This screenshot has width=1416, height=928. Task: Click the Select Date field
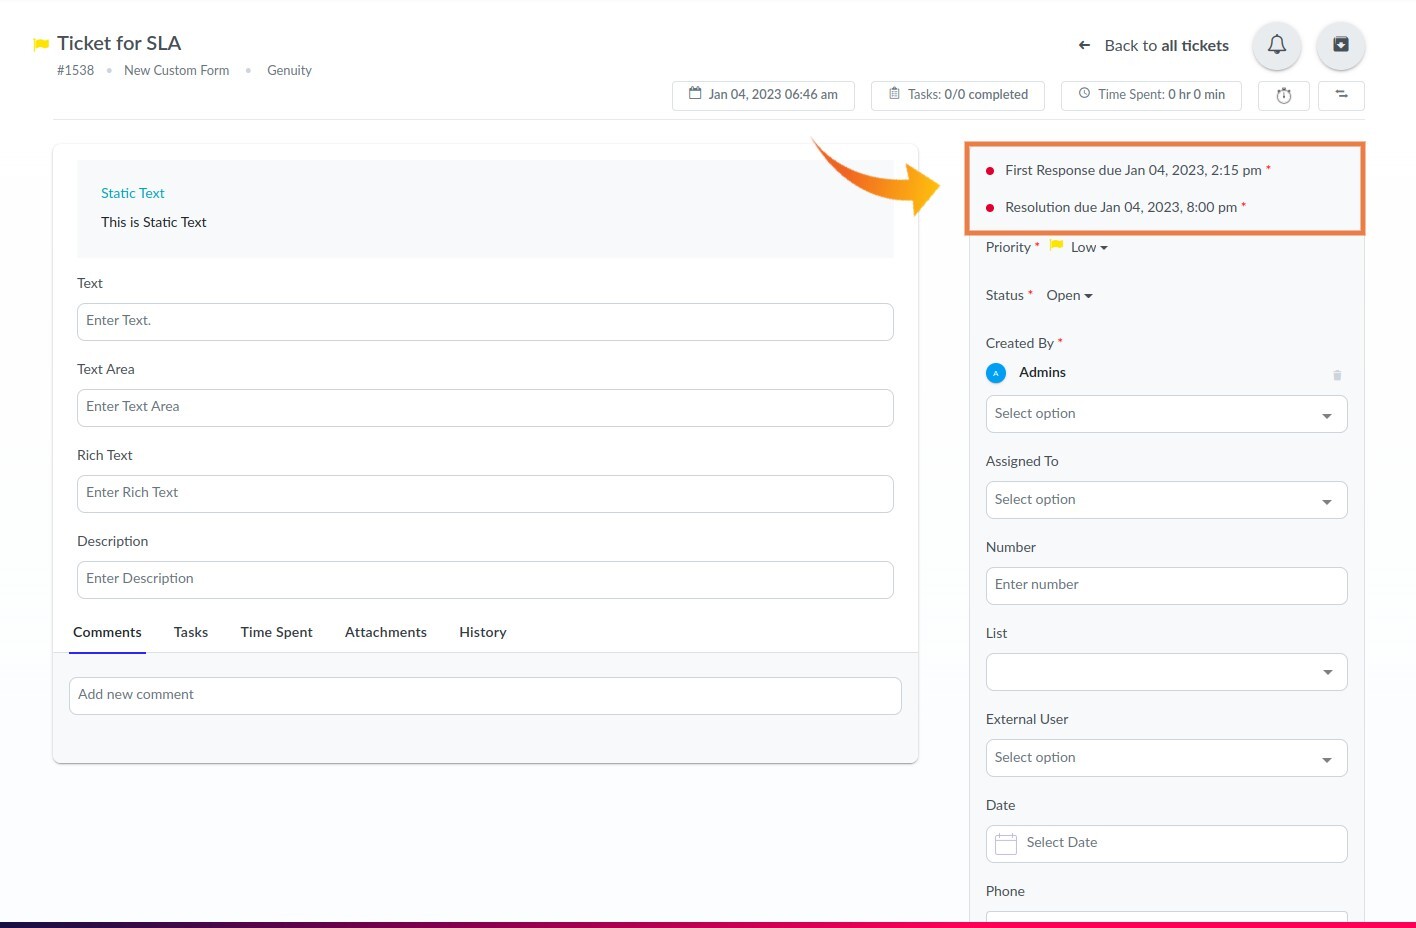click(x=1166, y=844)
